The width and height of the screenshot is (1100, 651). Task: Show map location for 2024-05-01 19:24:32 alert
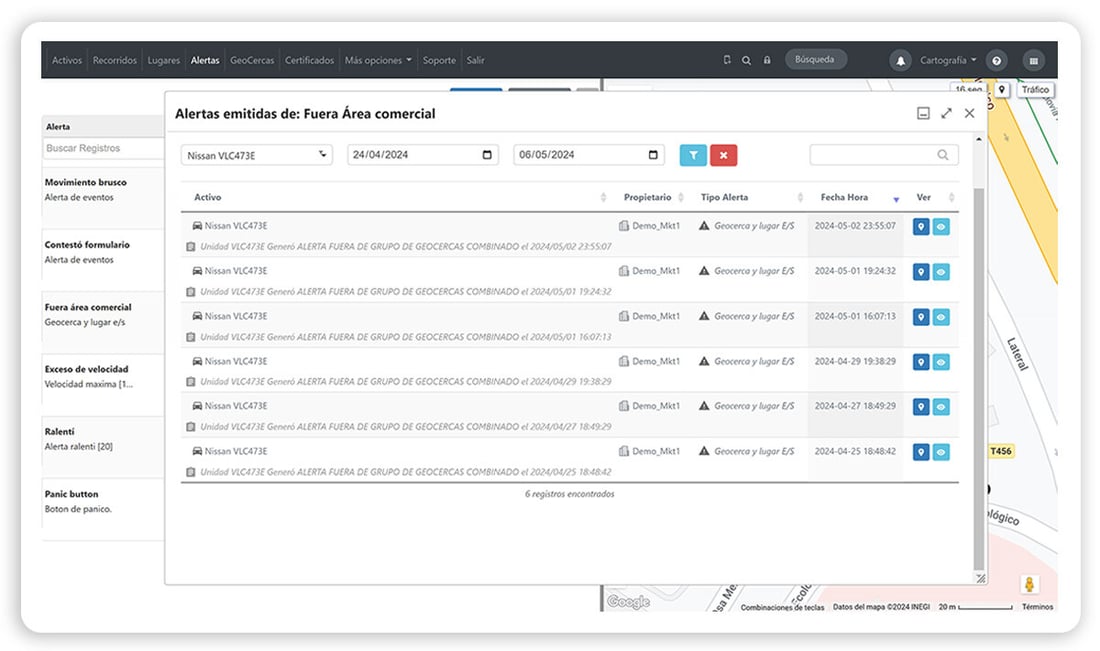(921, 272)
